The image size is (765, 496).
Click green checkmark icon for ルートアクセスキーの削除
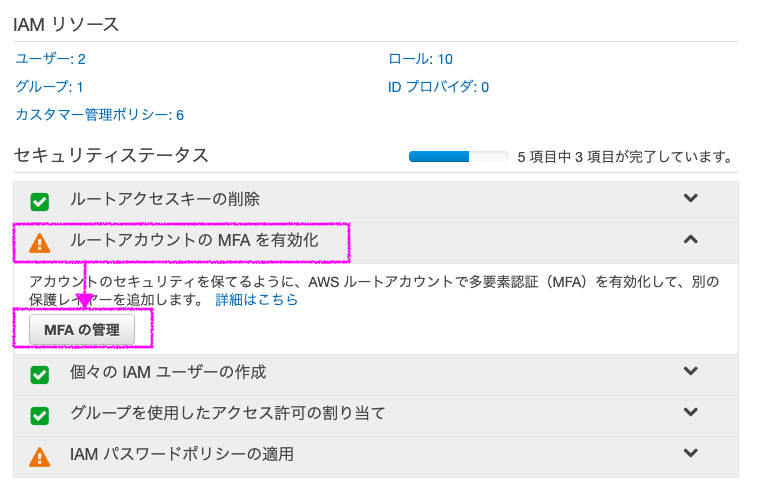[40, 201]
